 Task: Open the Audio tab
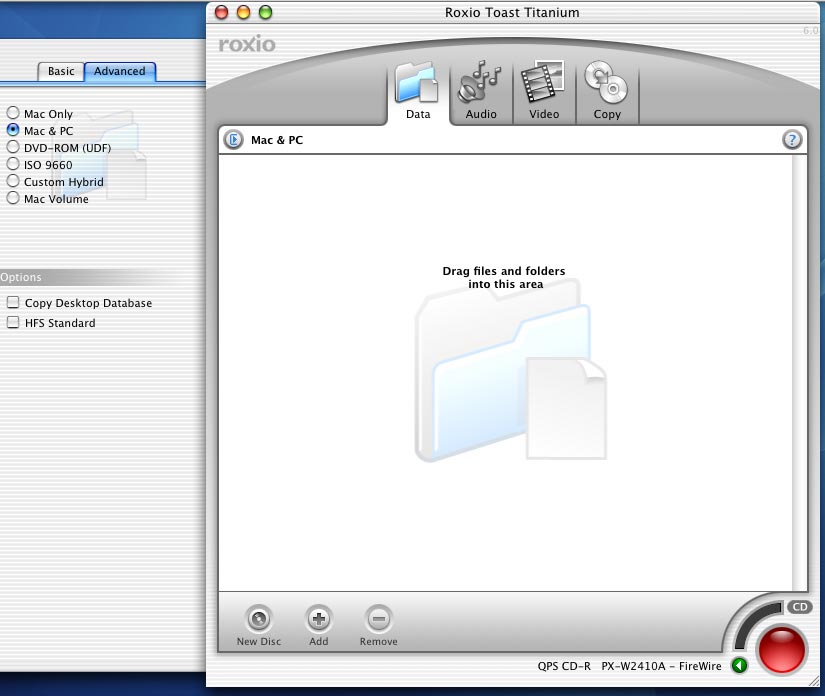tap(481, 92)
